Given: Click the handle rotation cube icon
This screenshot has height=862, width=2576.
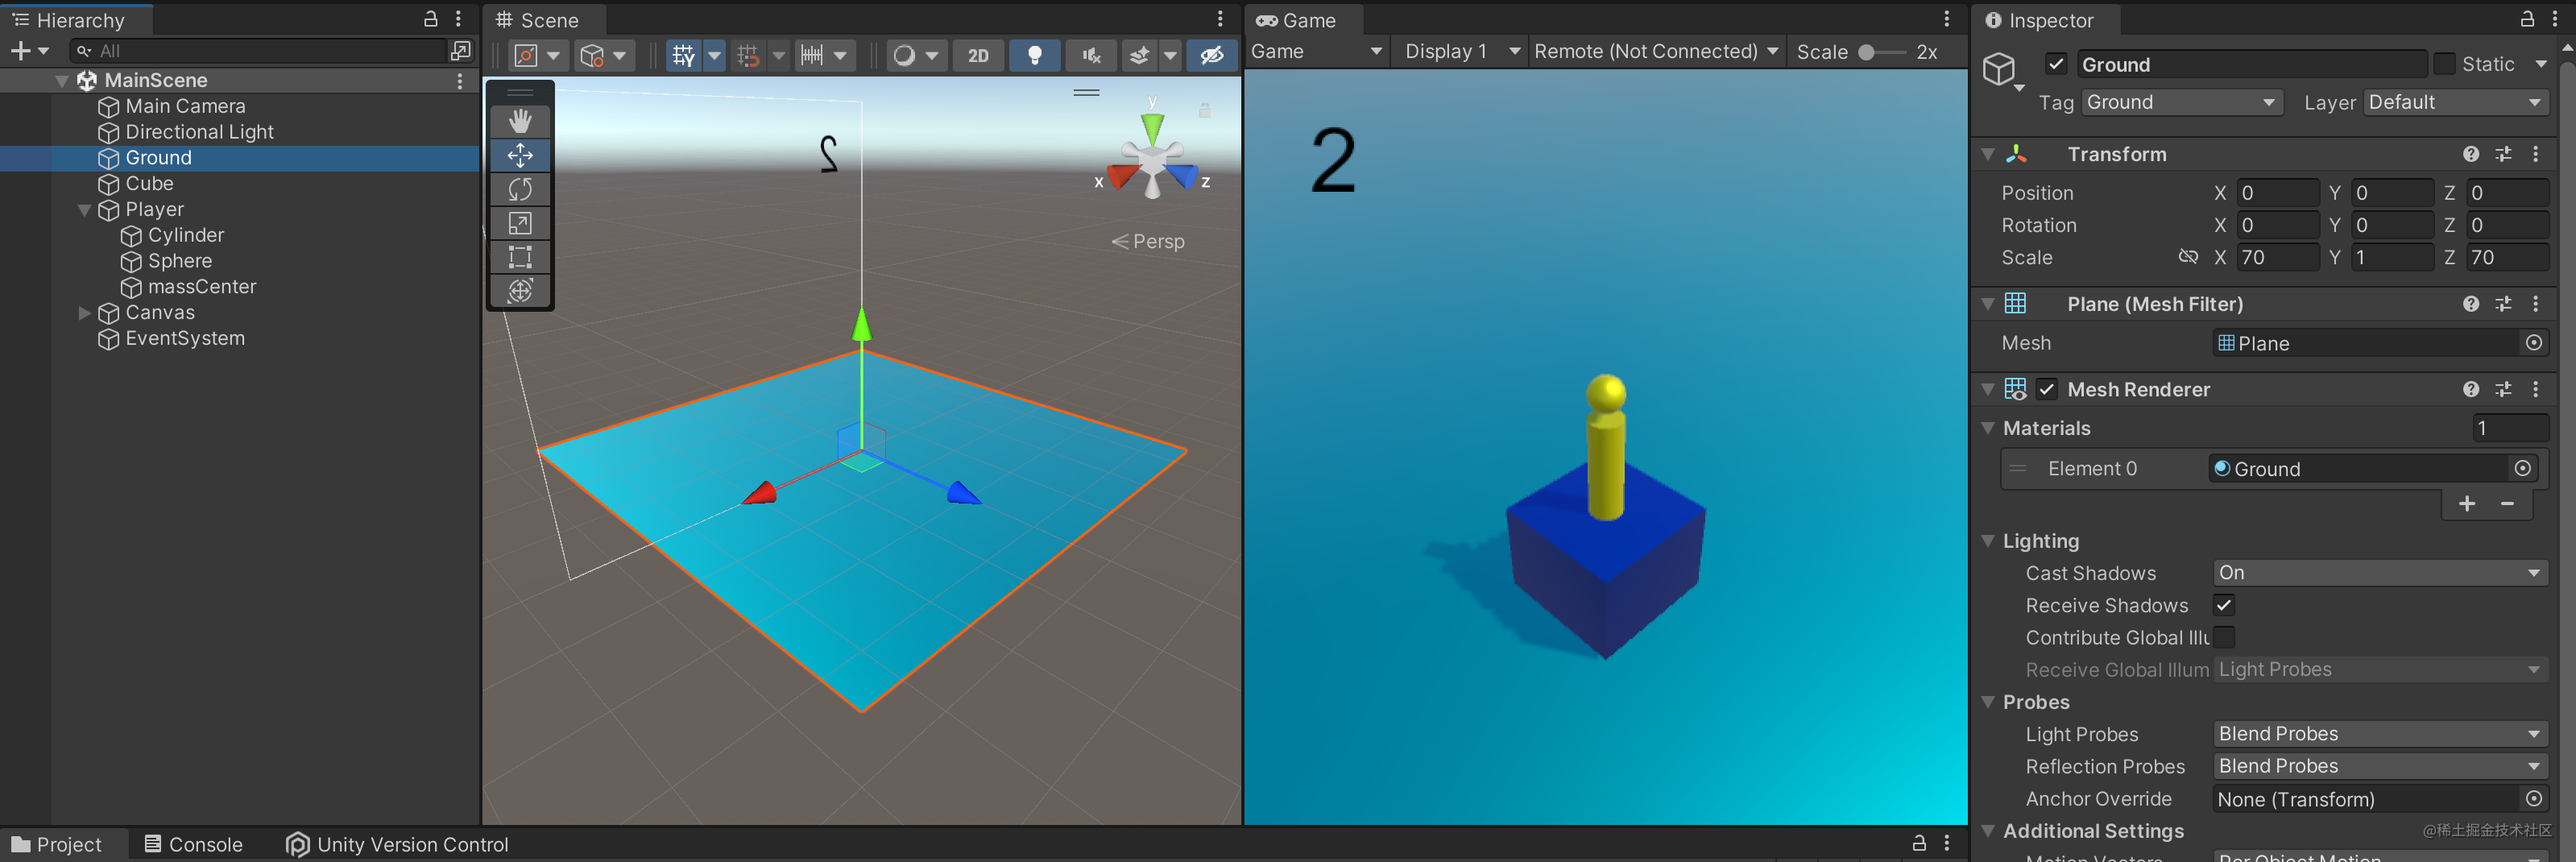Looking at the screenshot, I should (592, 55).
